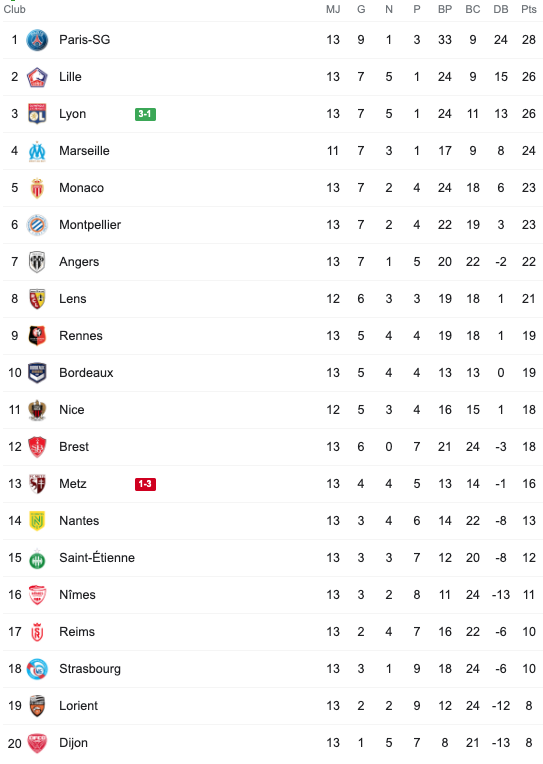Image resolution: width=543 pixels, height=764 pixels.
Task: Click the Monaco club crest
Action: click(x=37, y=188)
